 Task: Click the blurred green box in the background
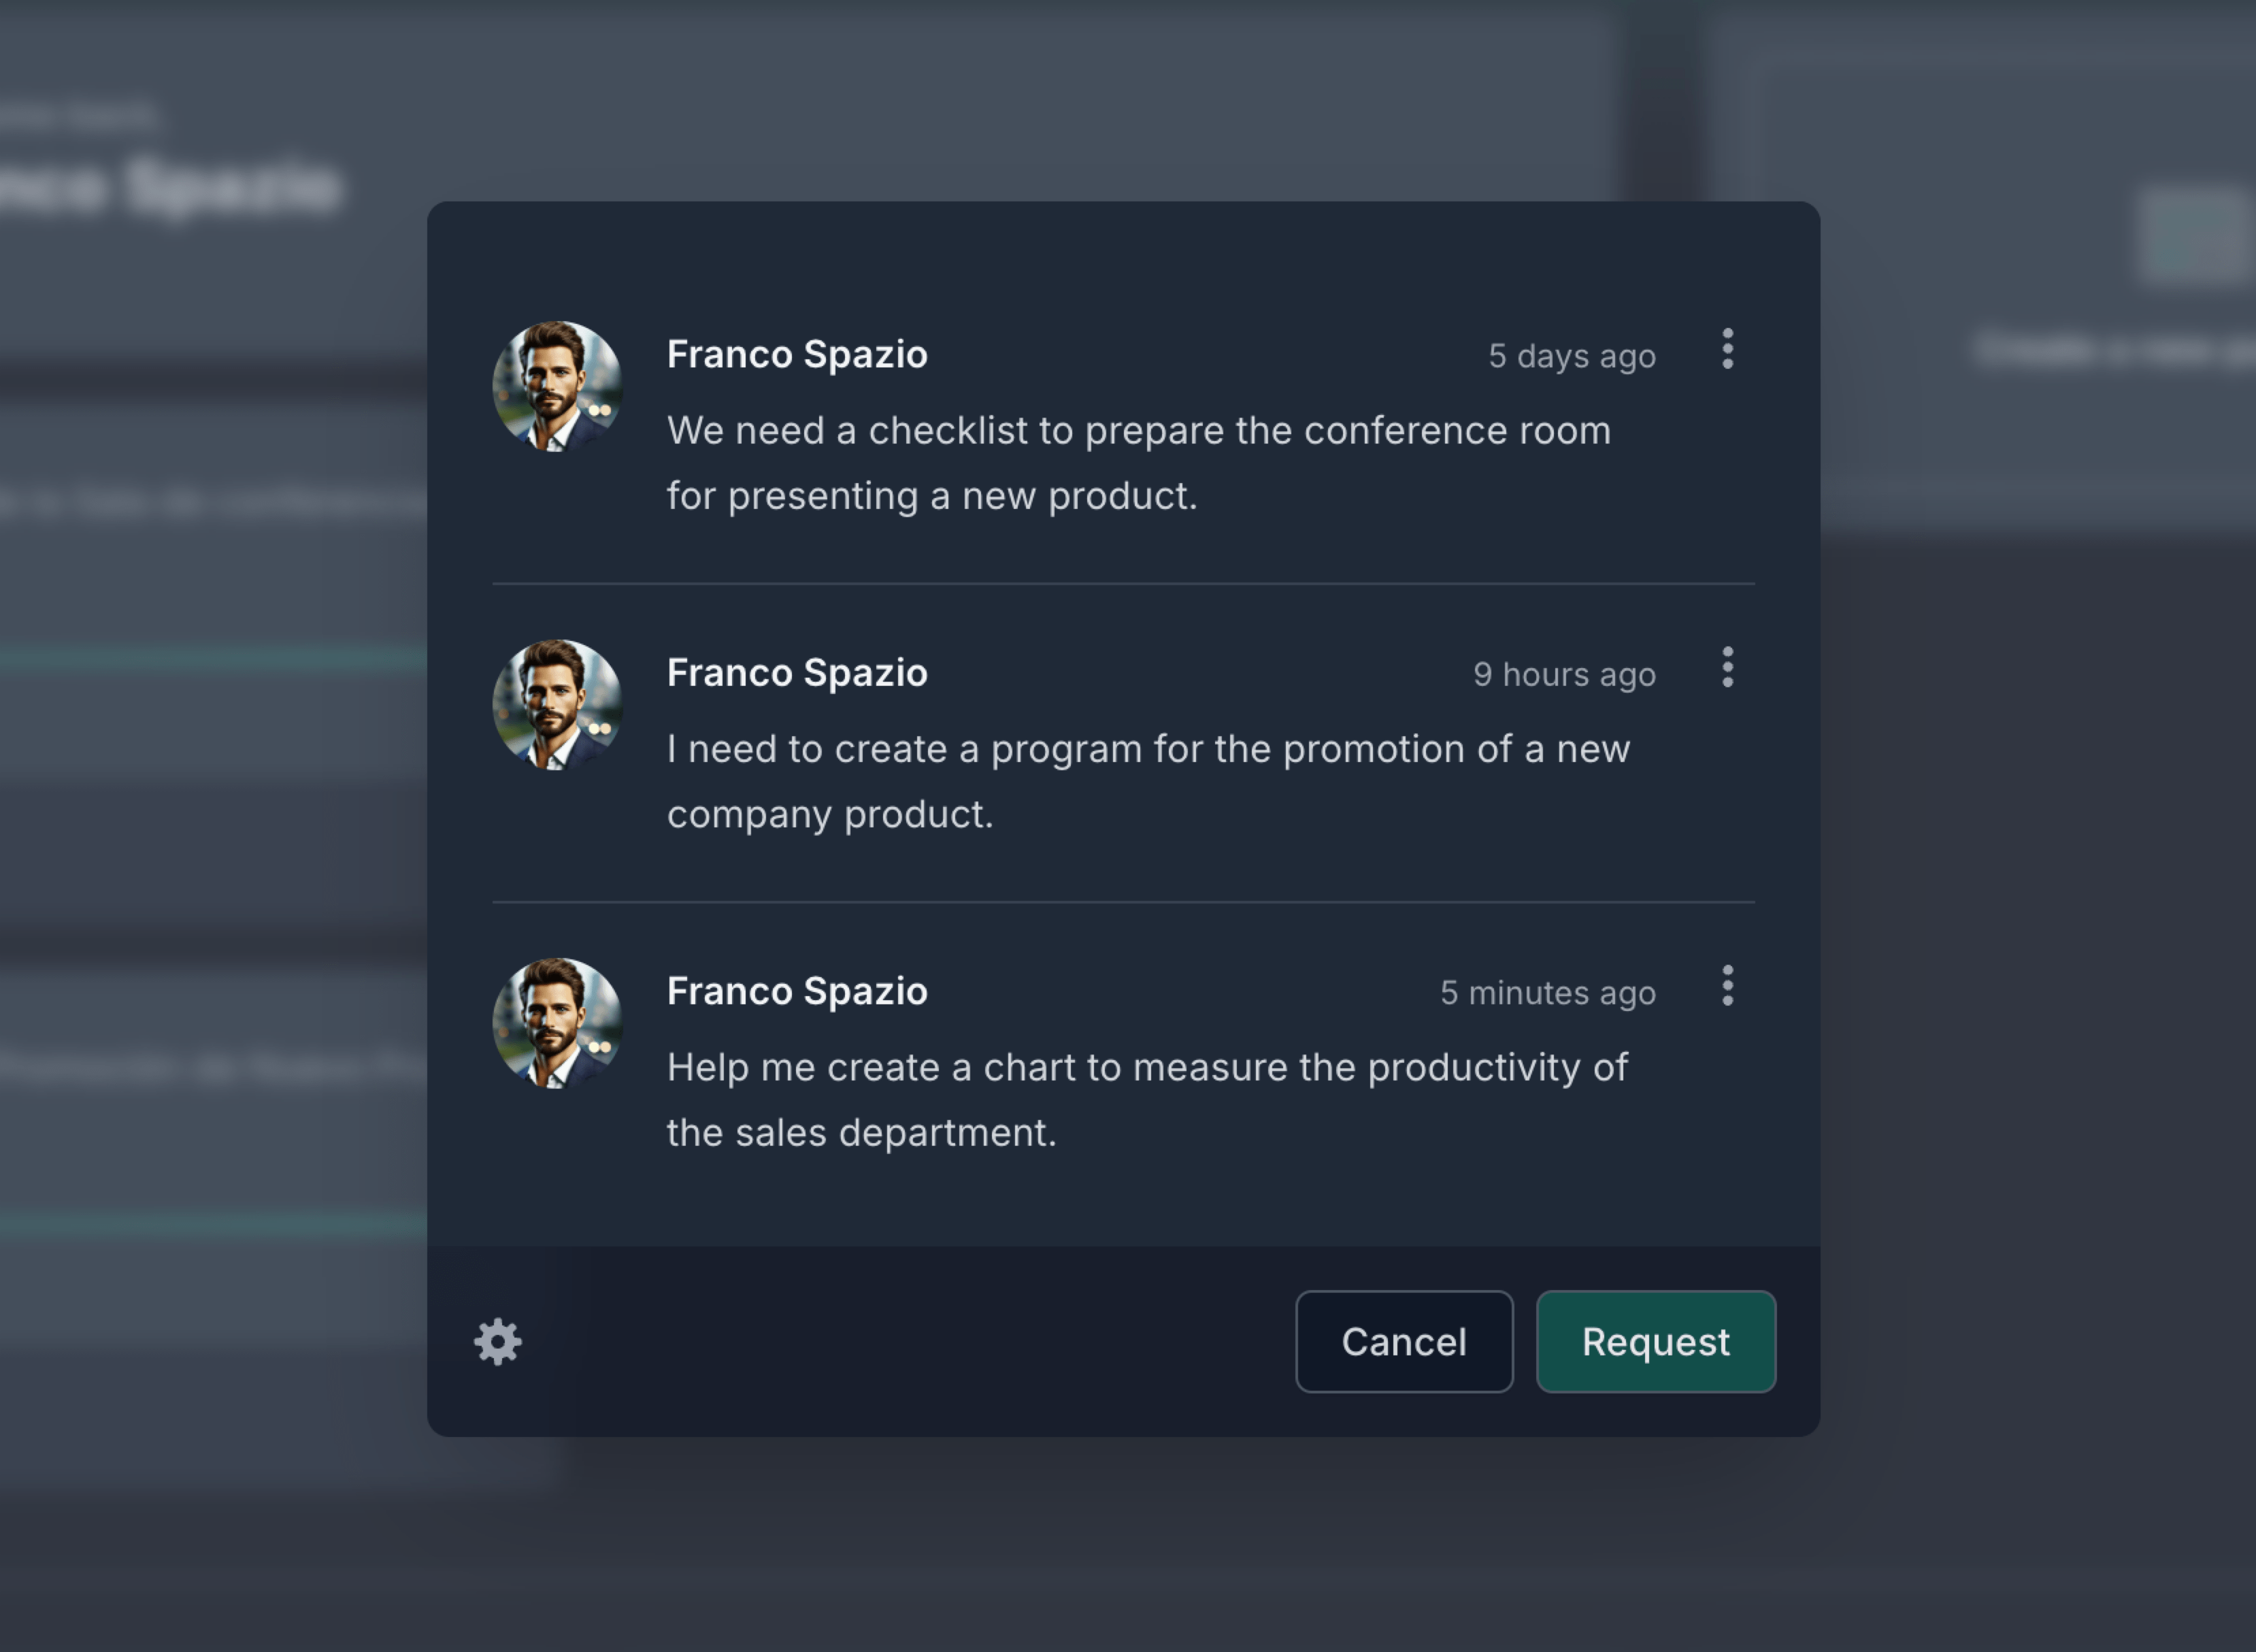tap(2192, 236)
